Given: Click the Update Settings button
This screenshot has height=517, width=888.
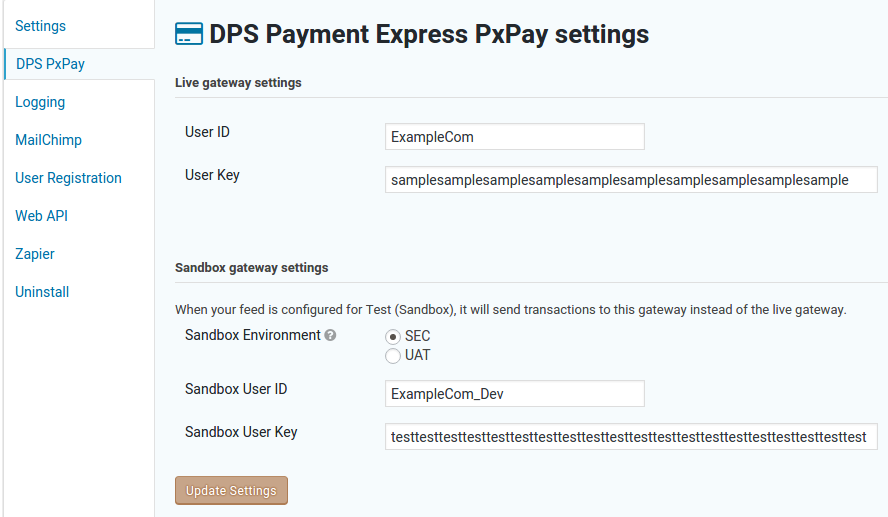Looking at the screenshot, I should pyautogui.click(x=231, y=490).
